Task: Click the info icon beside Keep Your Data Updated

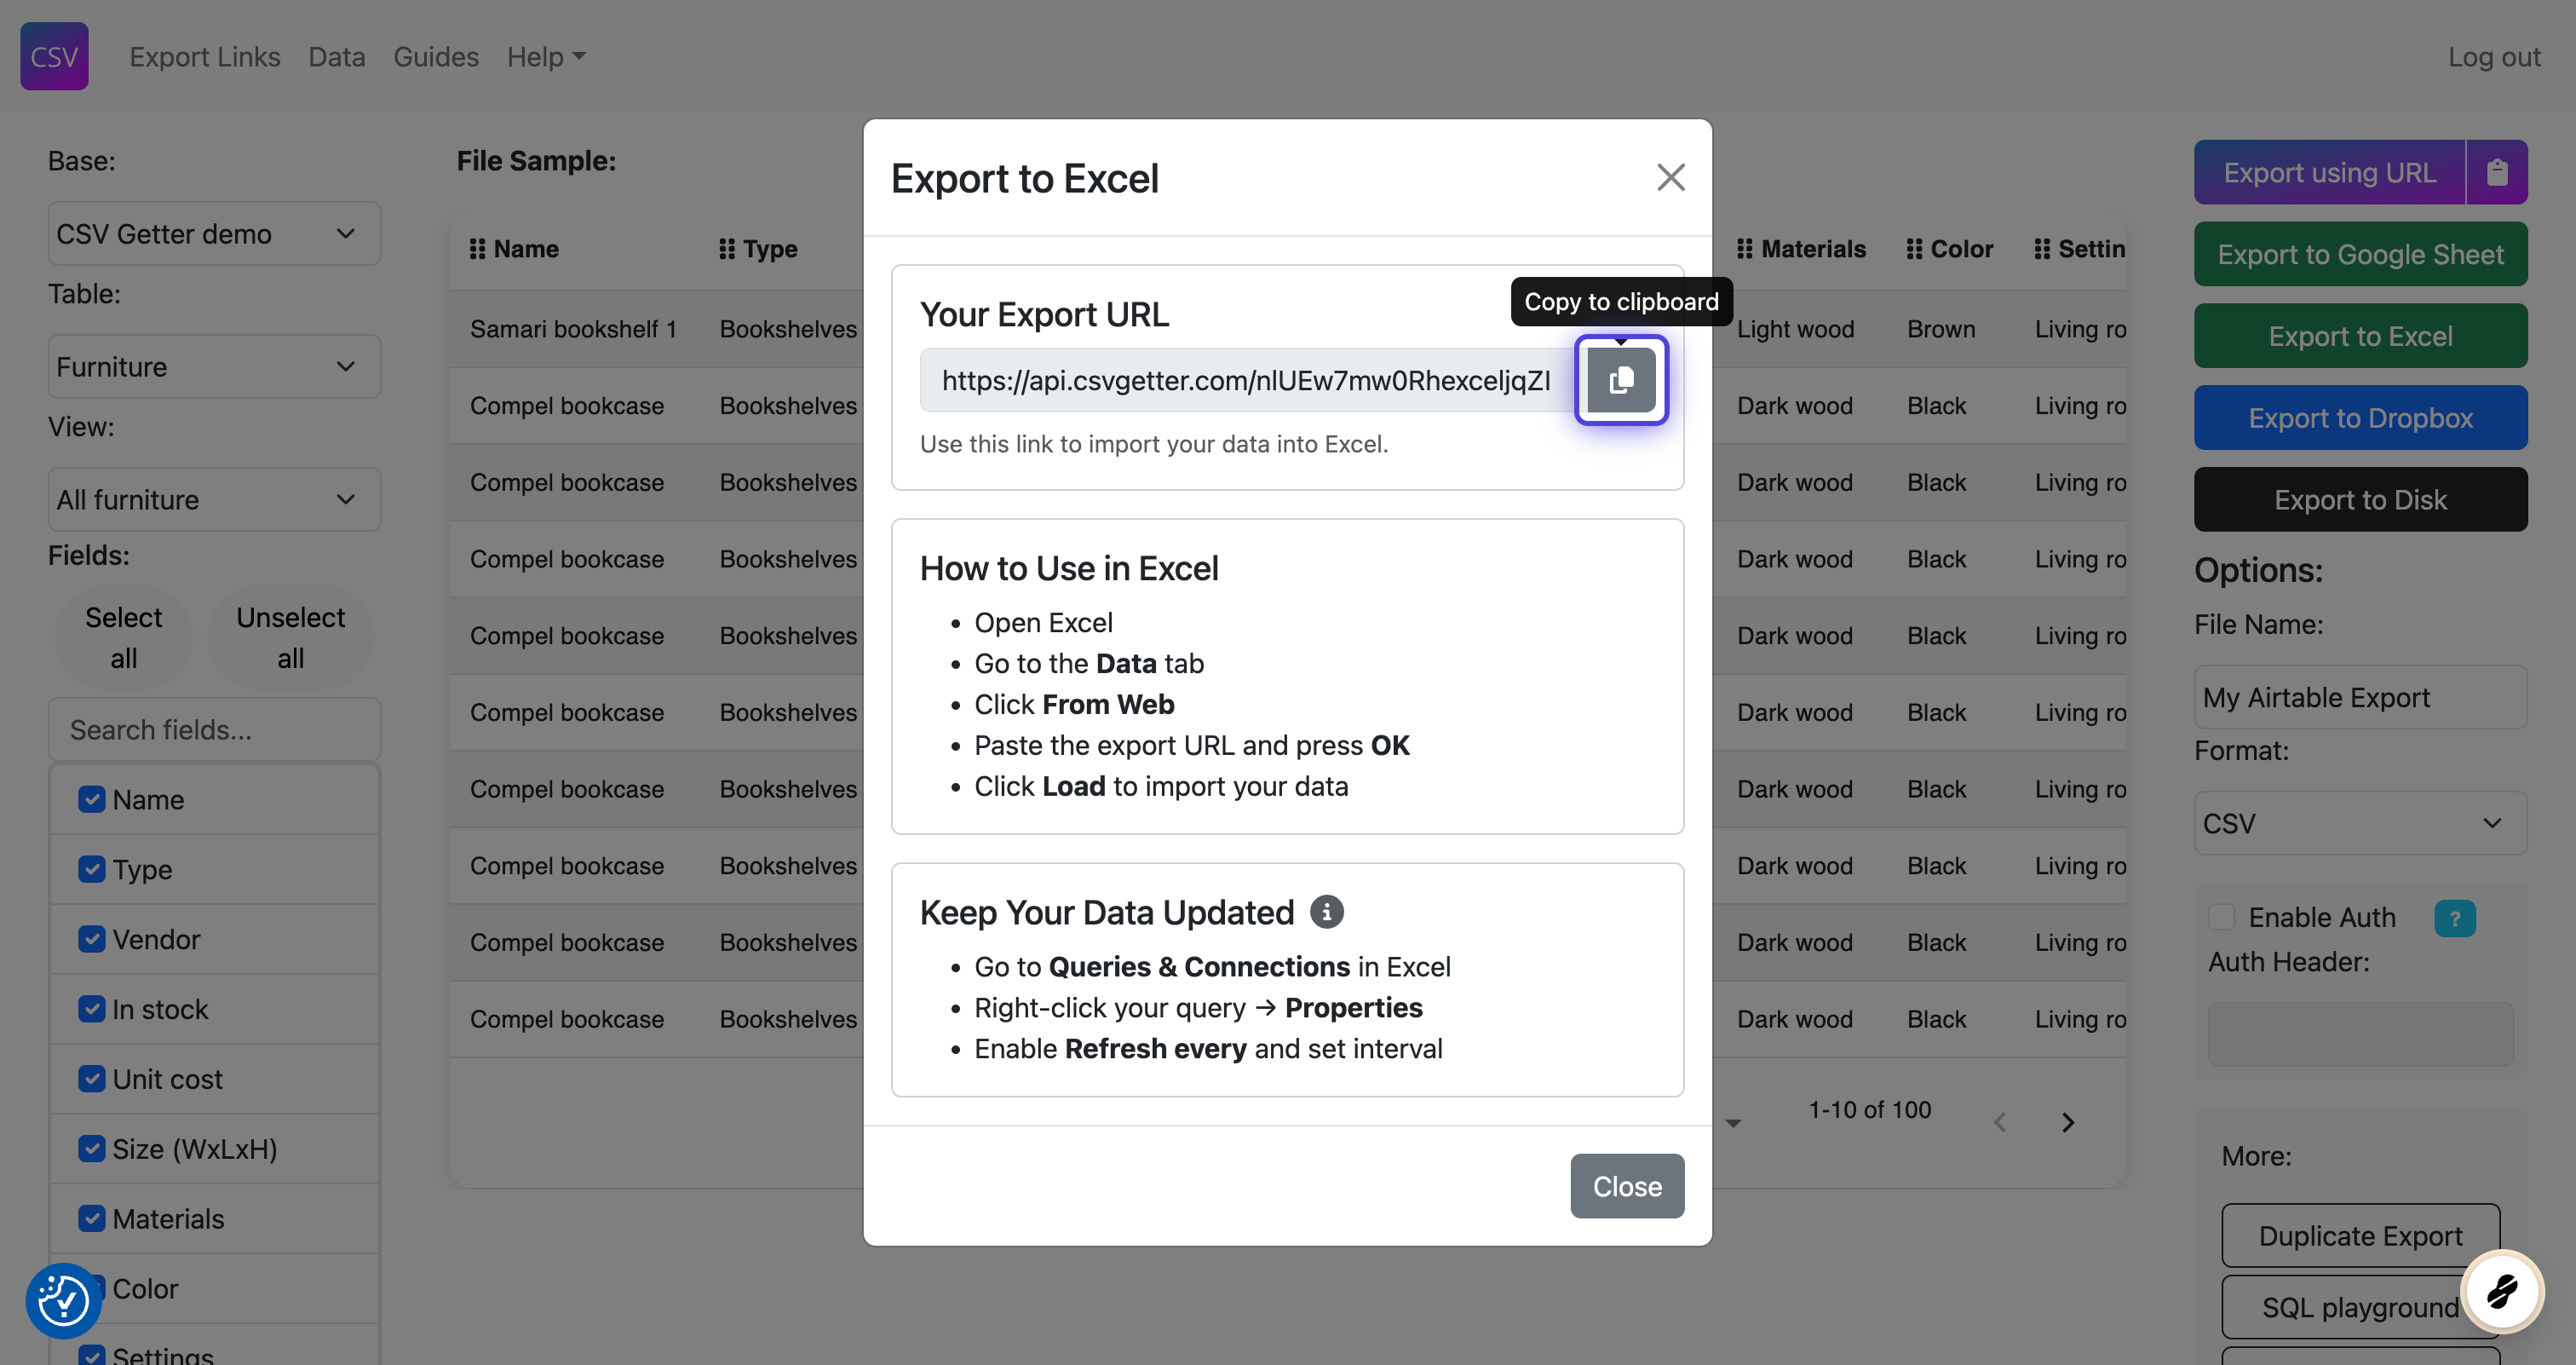Action: [1326, 912]
